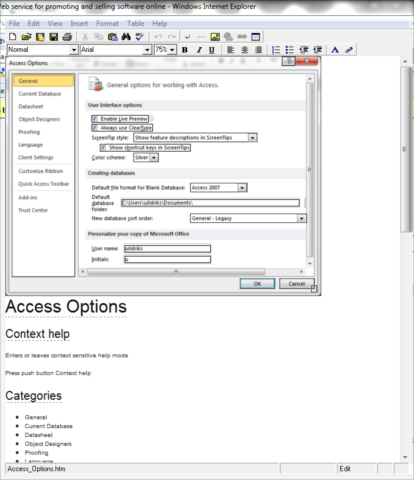The width and height of the screenshot is (414, 480).
Task: Open the Edit menu
Action: click(33, 24)
